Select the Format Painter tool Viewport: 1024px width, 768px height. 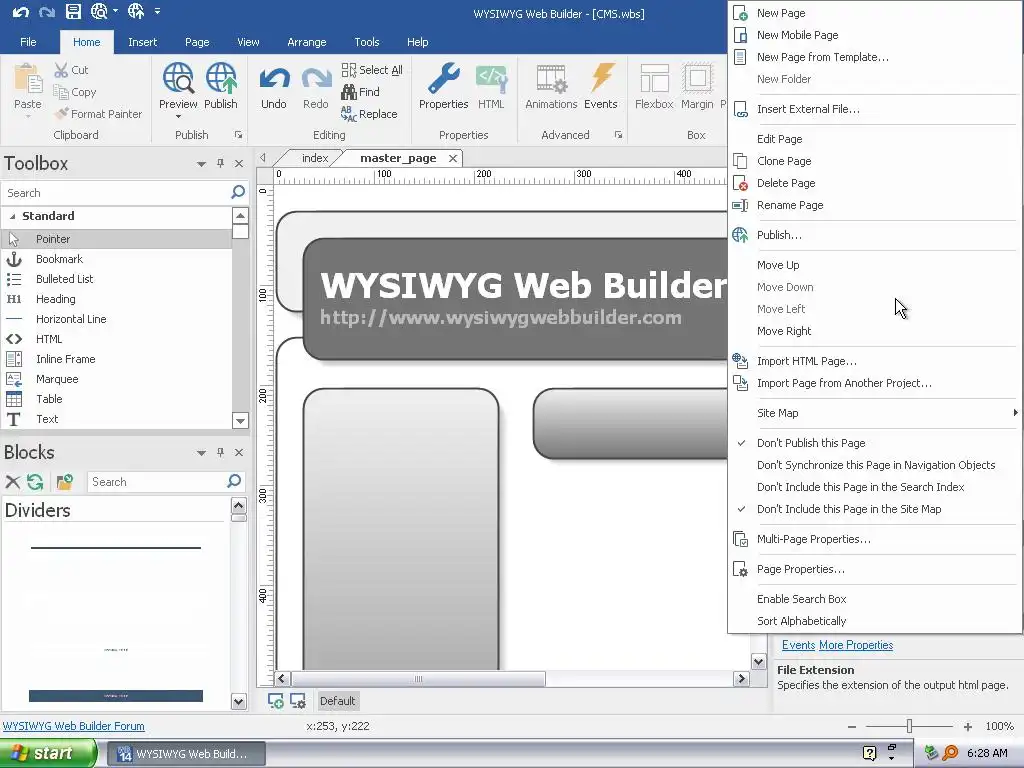(x=98, y=114)
